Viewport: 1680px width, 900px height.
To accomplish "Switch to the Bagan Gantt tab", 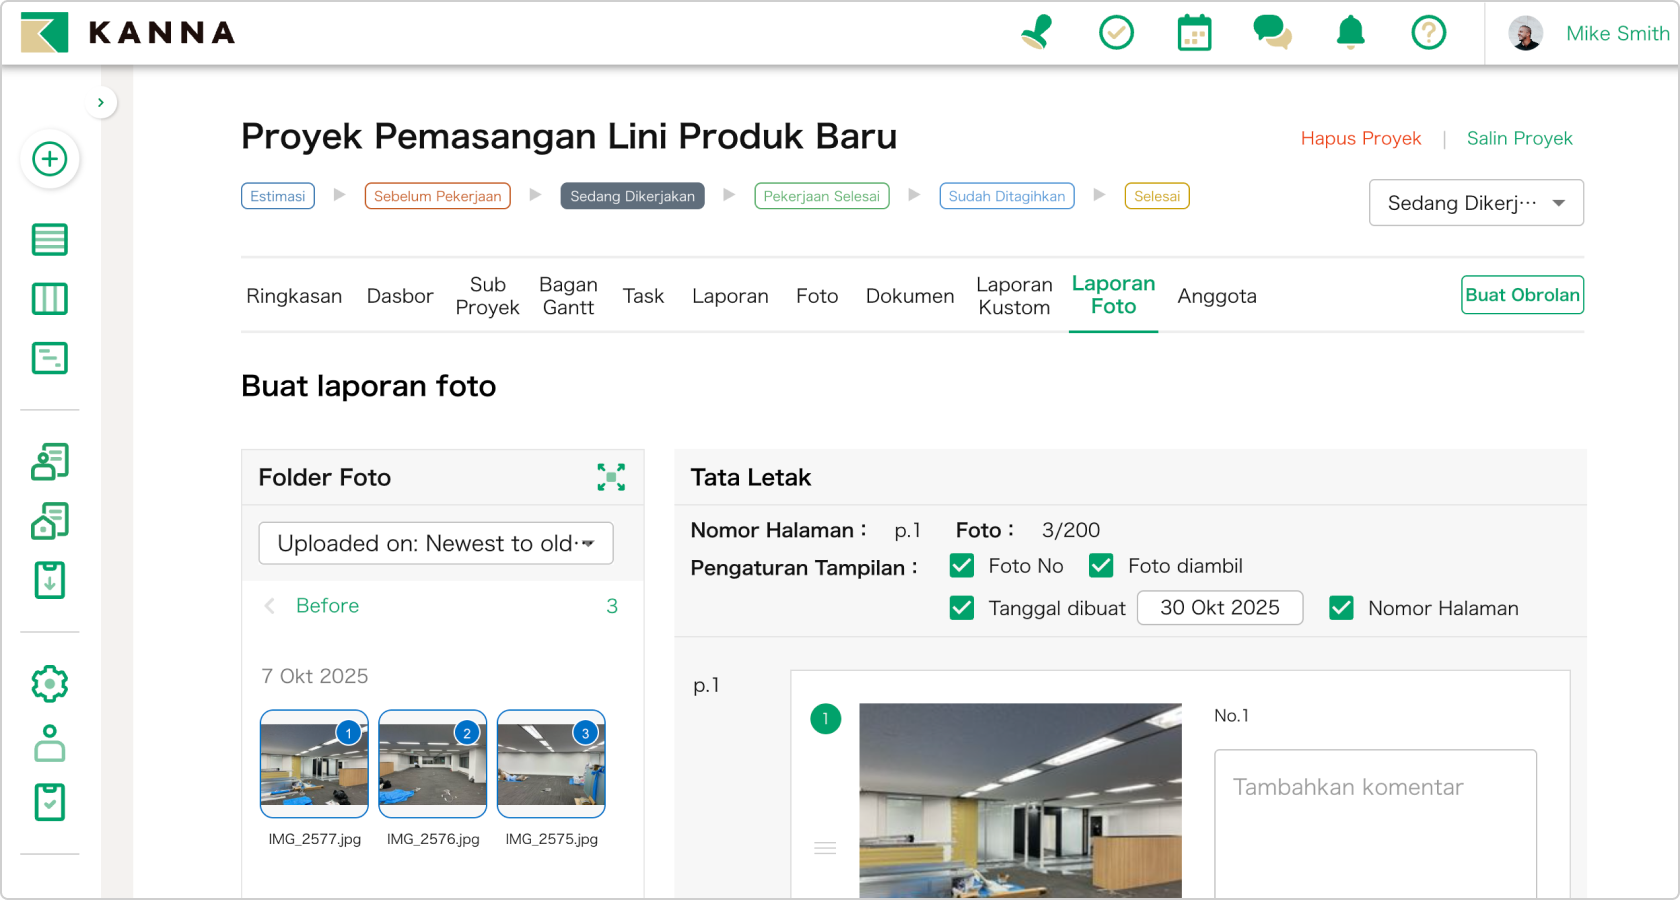I will point(568,295).
